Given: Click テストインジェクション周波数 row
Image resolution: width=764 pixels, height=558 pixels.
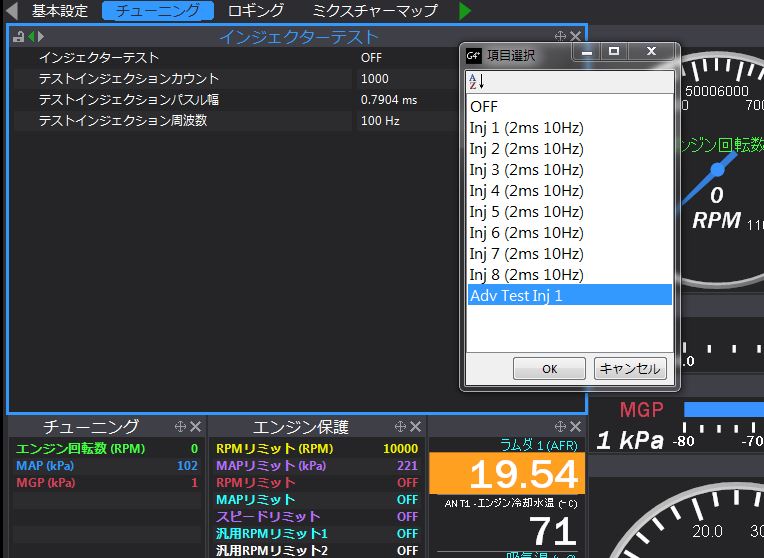Looking at the screenshot, I should [183, 120].
